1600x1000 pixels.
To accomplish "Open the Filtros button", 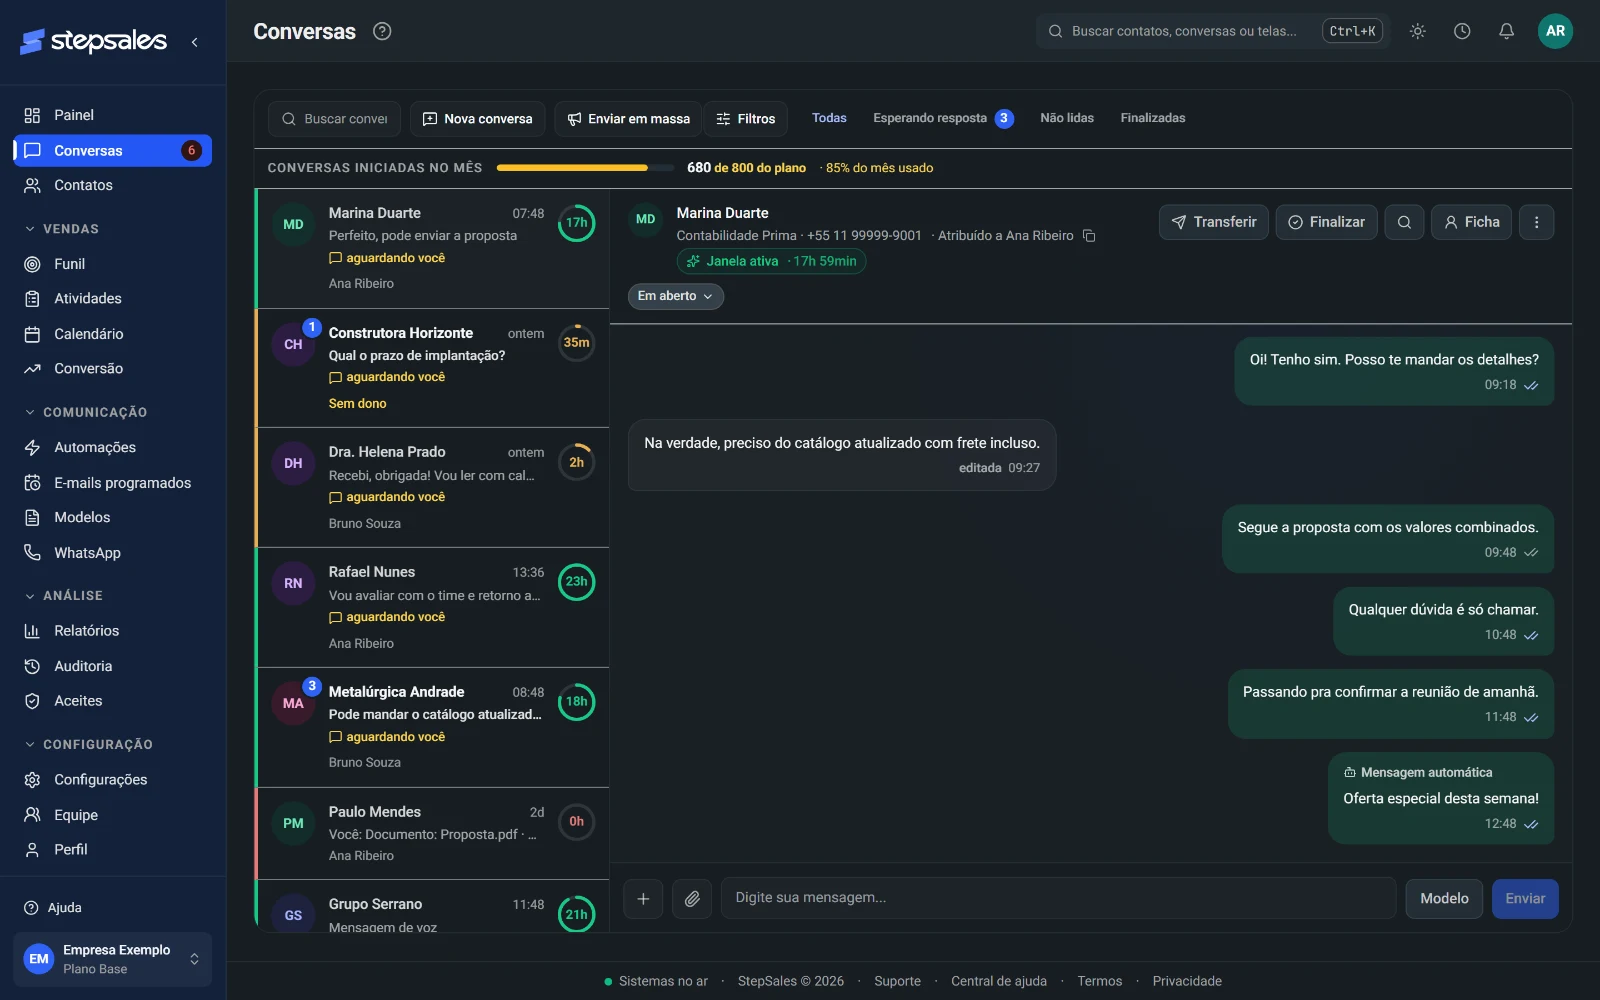I will click(746, 119).
